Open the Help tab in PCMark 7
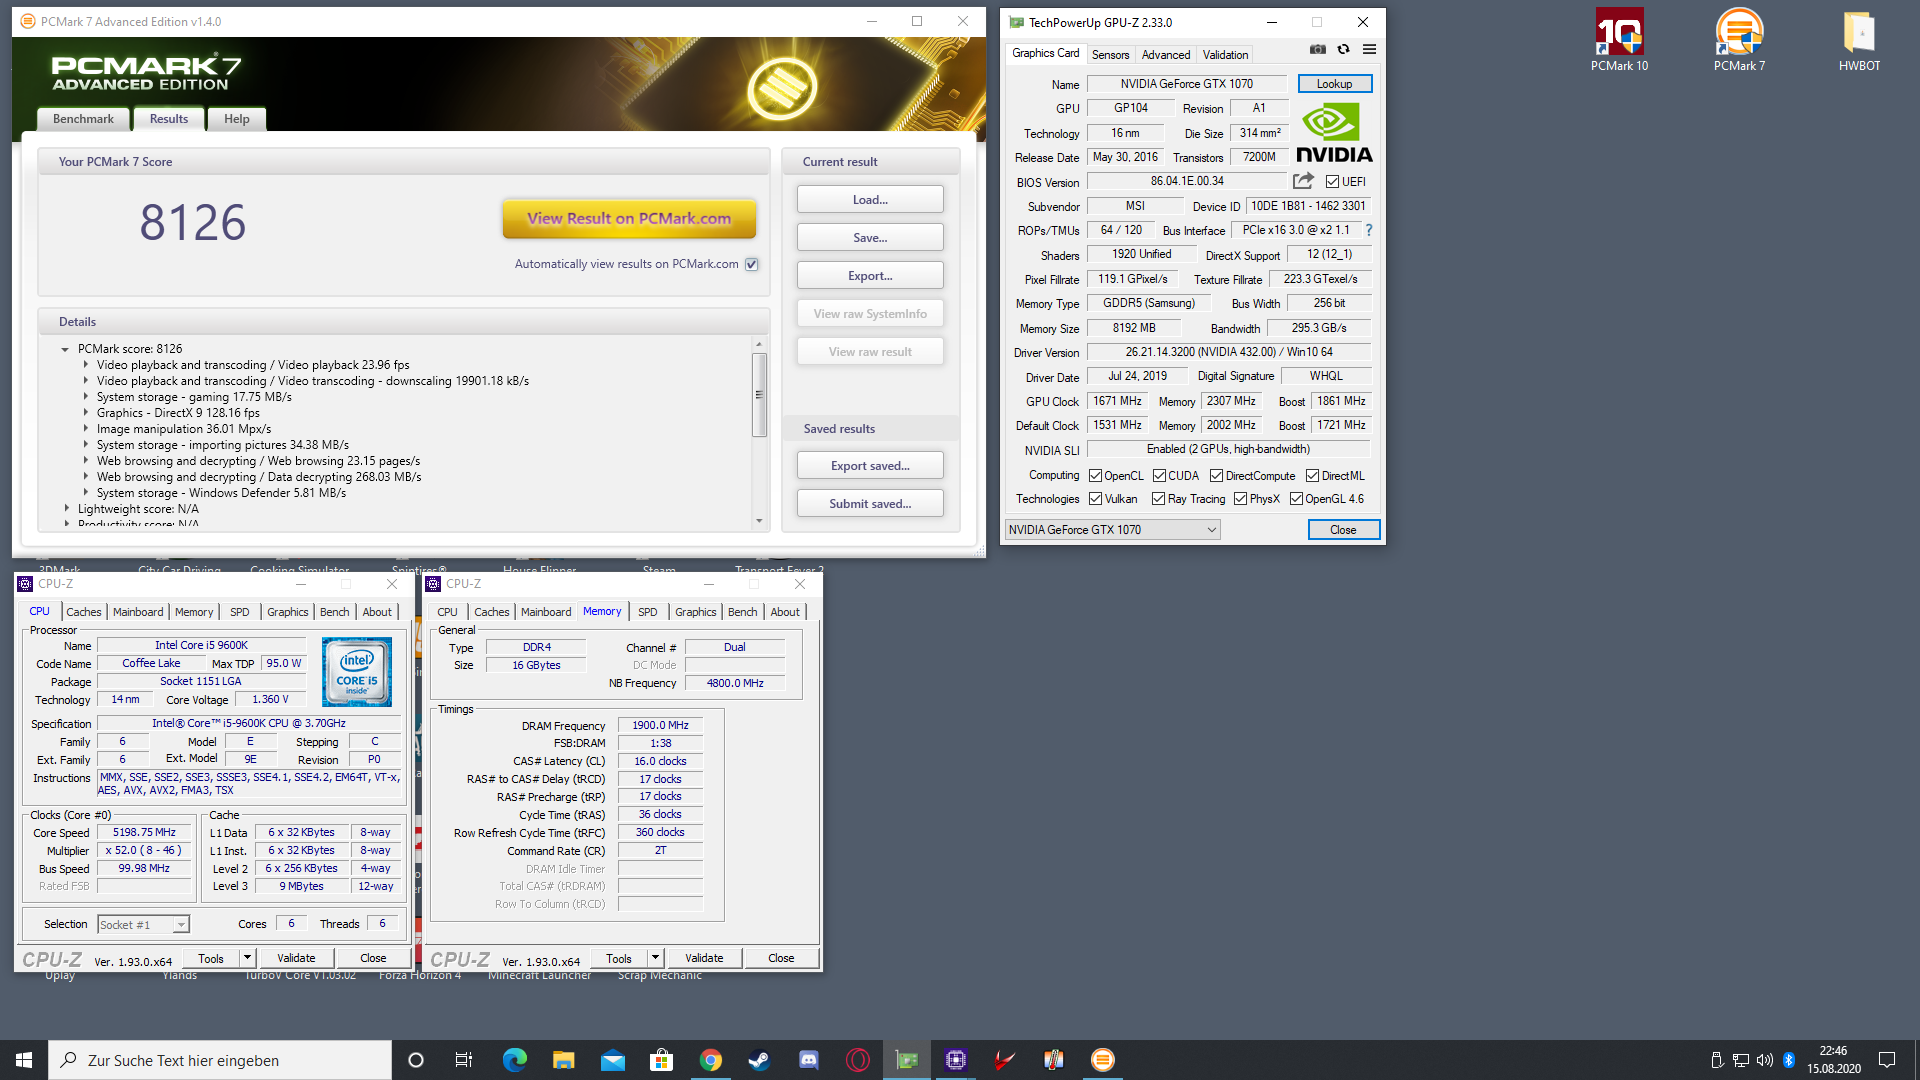The height and width of the screenshot is (1080, 1920). coord(237,119)
